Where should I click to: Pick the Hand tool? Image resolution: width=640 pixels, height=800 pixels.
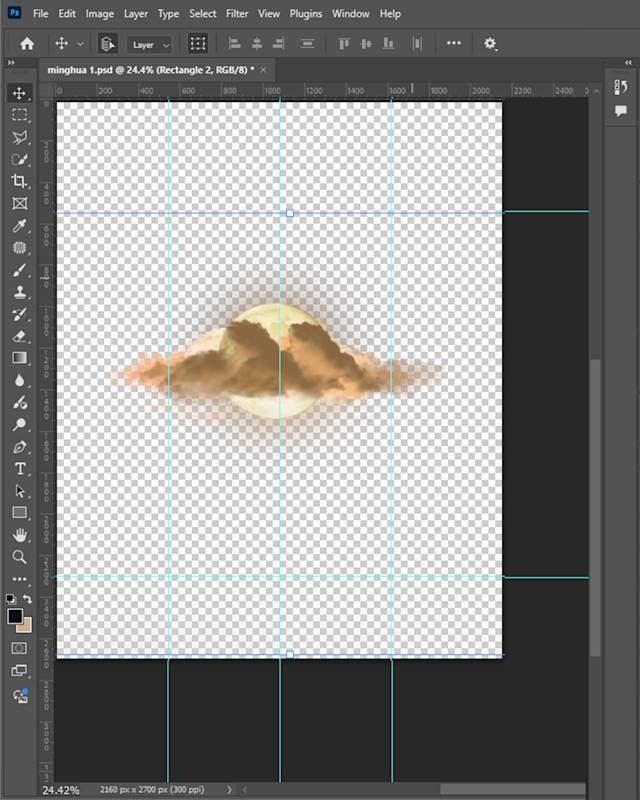point(19,535)
